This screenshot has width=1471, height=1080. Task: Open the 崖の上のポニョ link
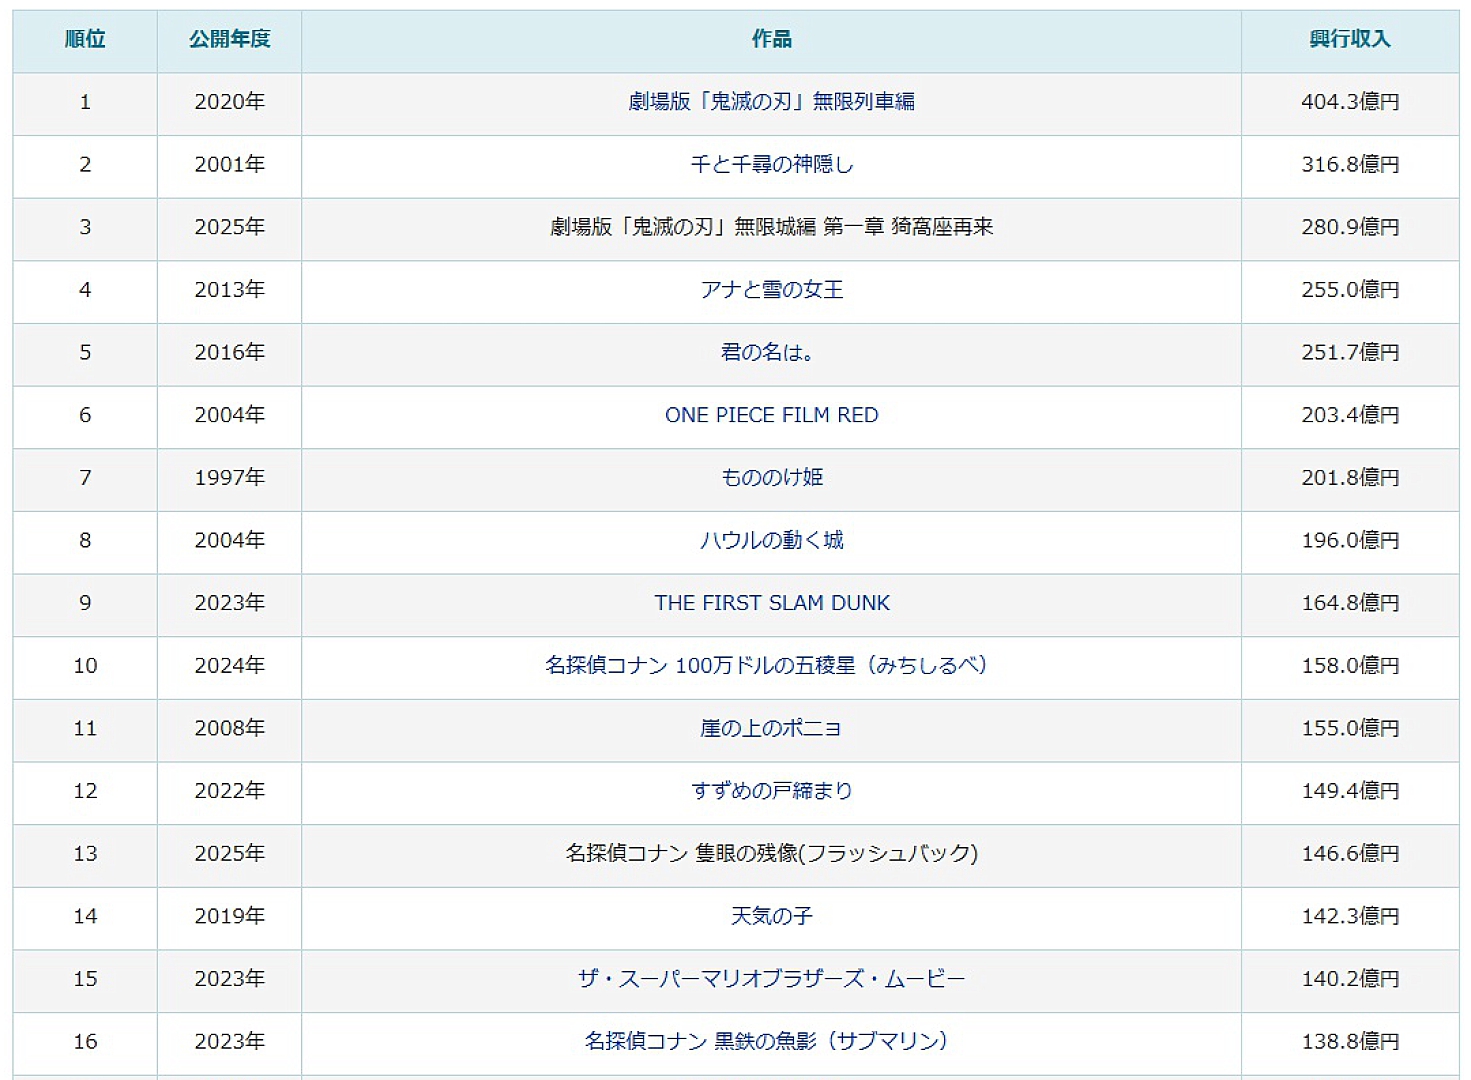click(771, 729)
